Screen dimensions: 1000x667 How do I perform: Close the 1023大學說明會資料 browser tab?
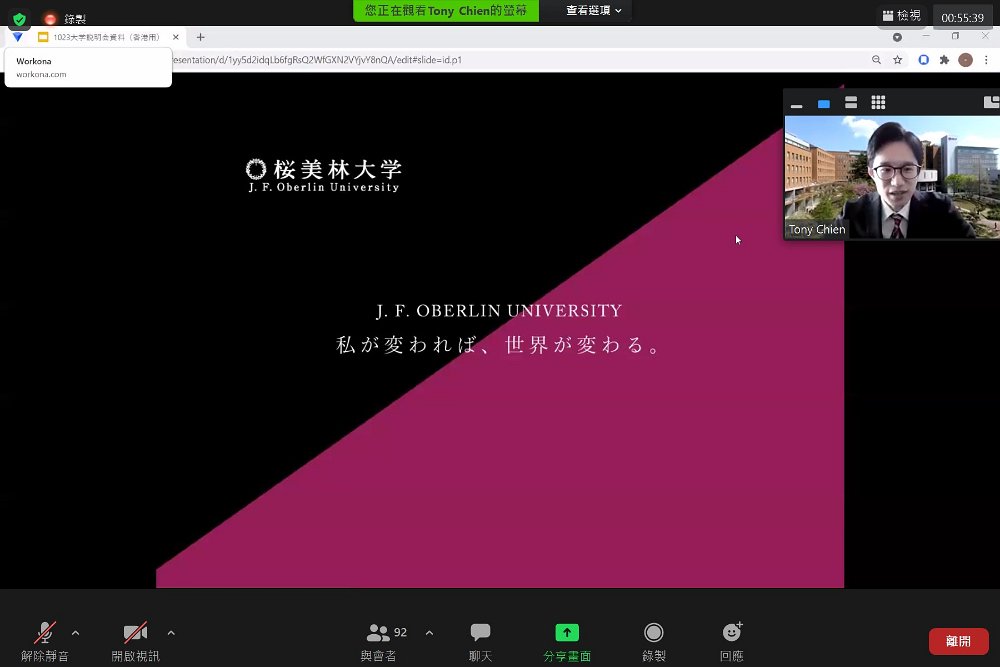click(x=176, y=37)
